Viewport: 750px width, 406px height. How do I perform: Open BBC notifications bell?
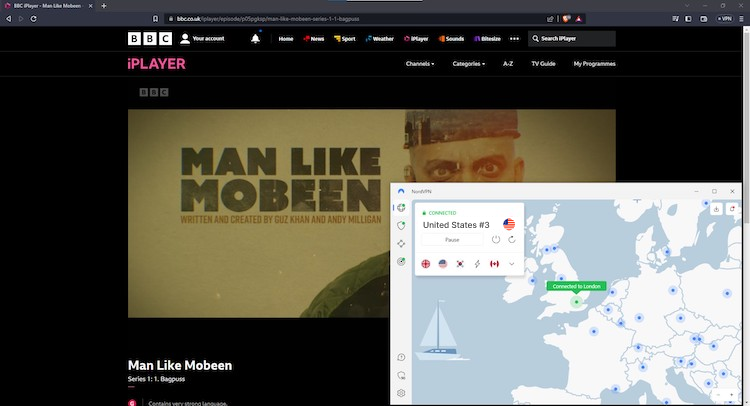[x=255, y=39]
